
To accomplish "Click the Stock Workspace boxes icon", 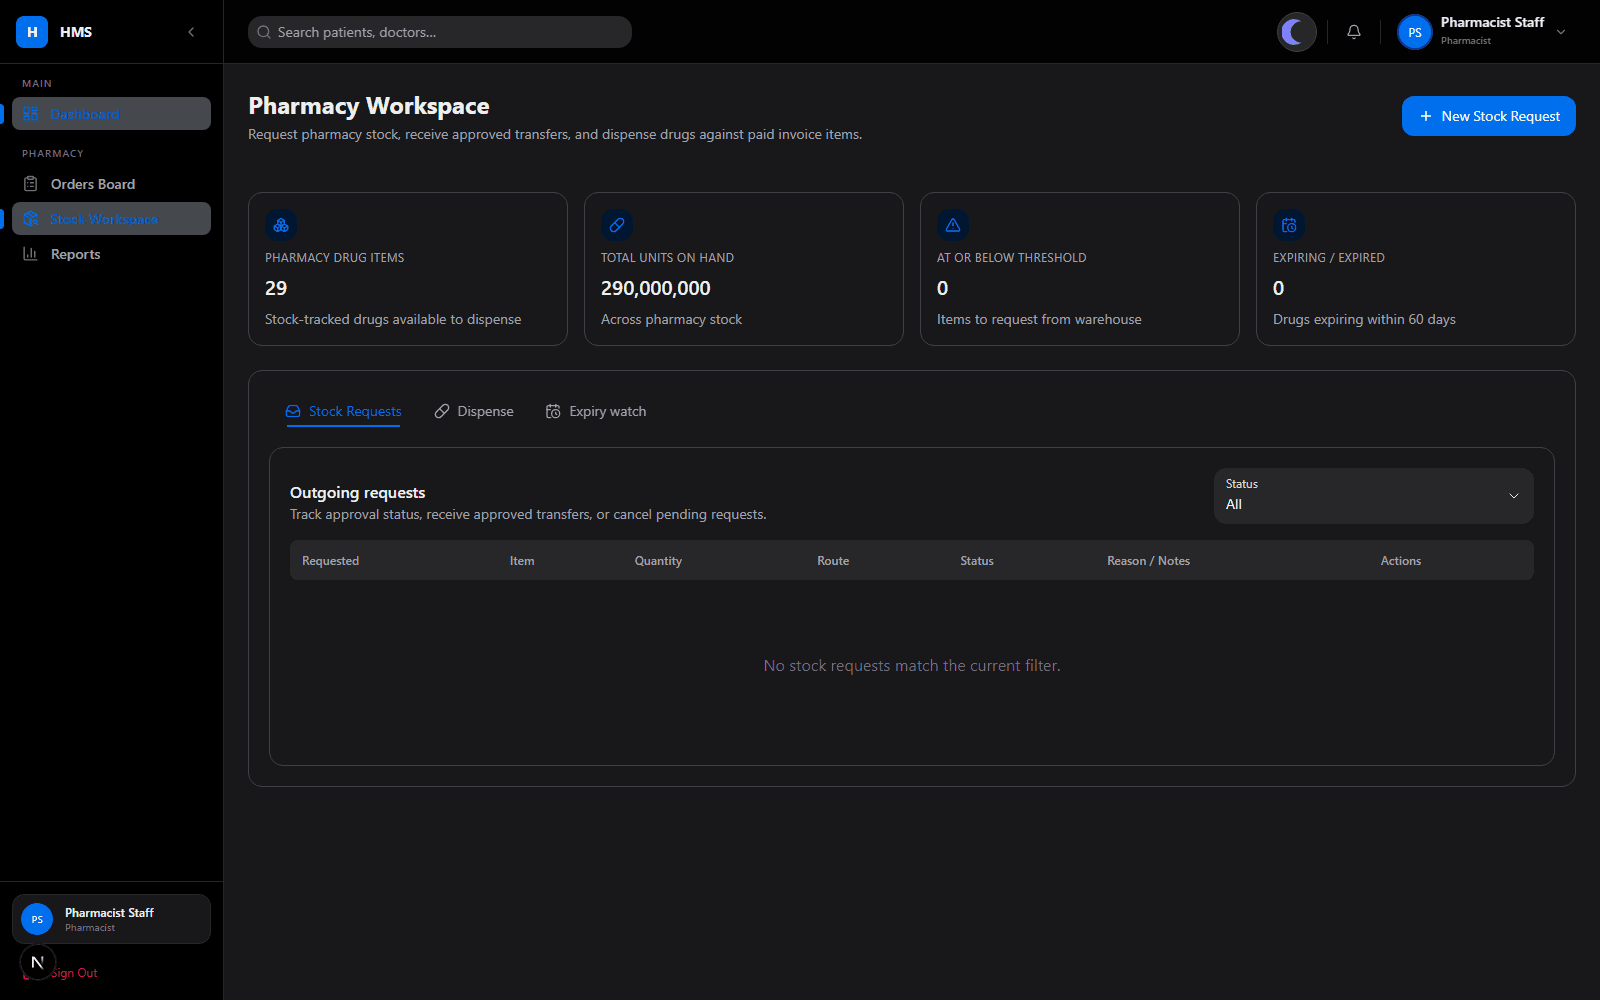I will click(x=31, y=219).
